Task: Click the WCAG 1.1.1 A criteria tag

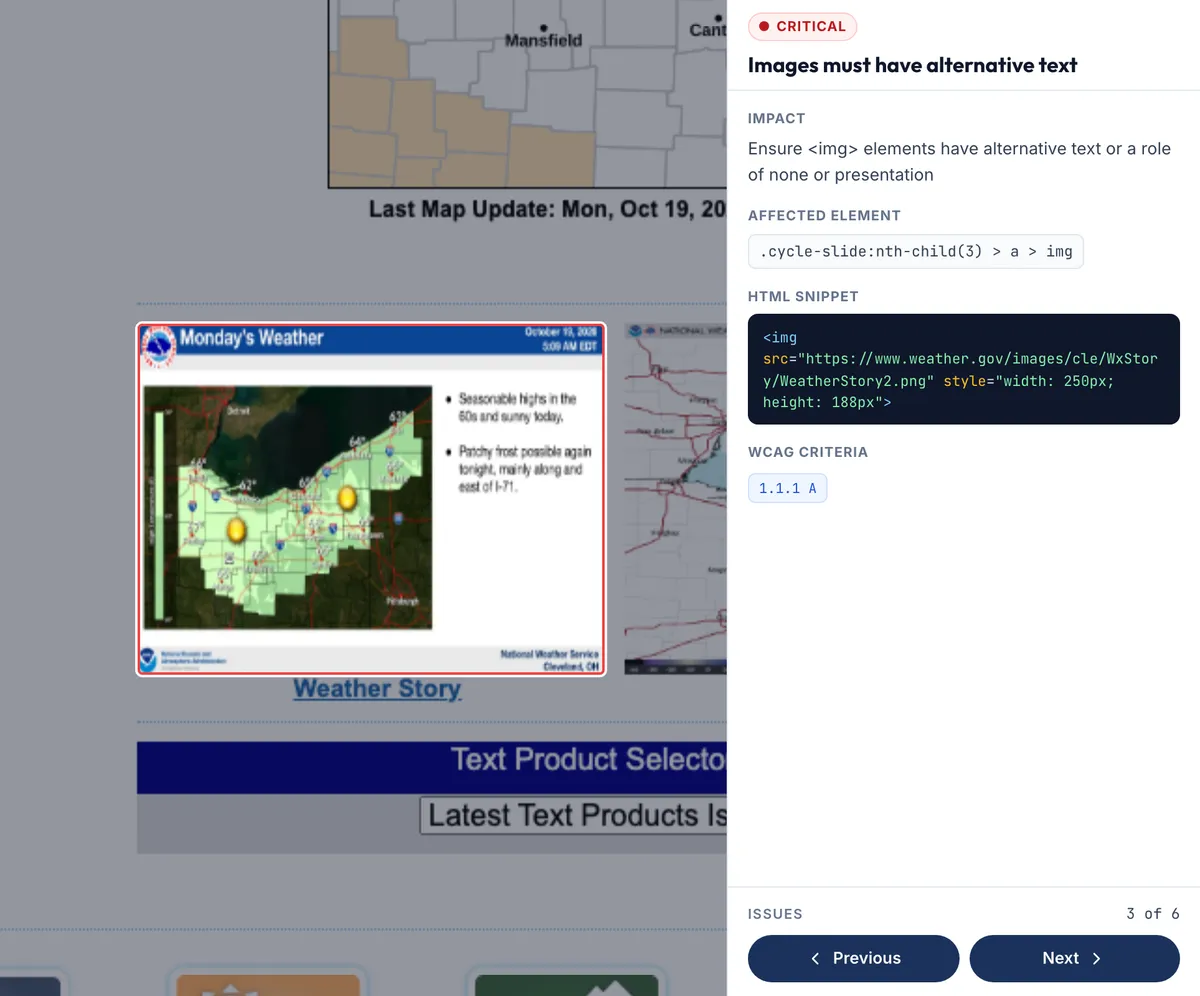Action: (x=787, y=488)
